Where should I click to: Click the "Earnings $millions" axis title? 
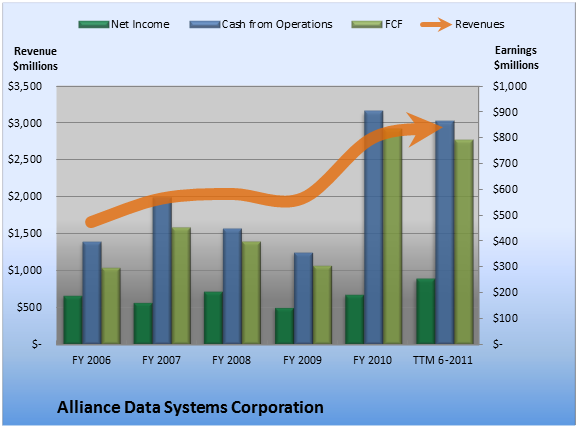click(x=516, y=57)
